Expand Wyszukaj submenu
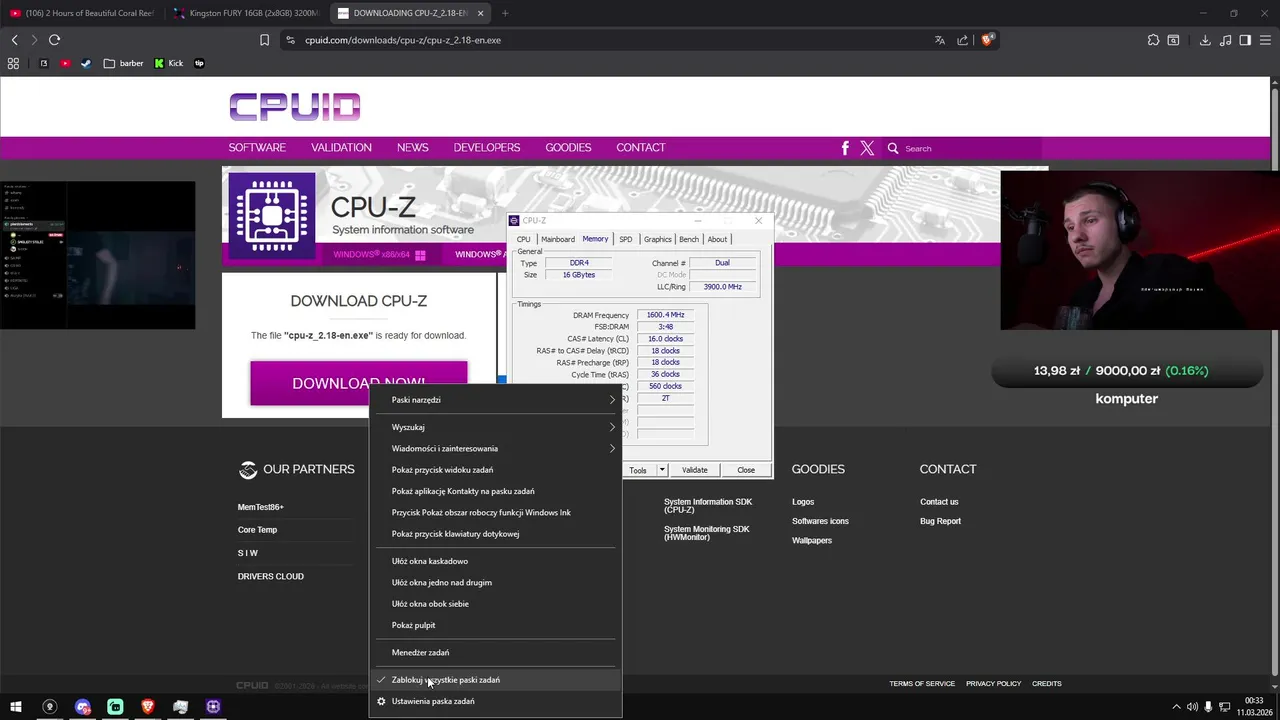Image resolution: width=1280 pixels, height=720 pixels. [496, 427]
